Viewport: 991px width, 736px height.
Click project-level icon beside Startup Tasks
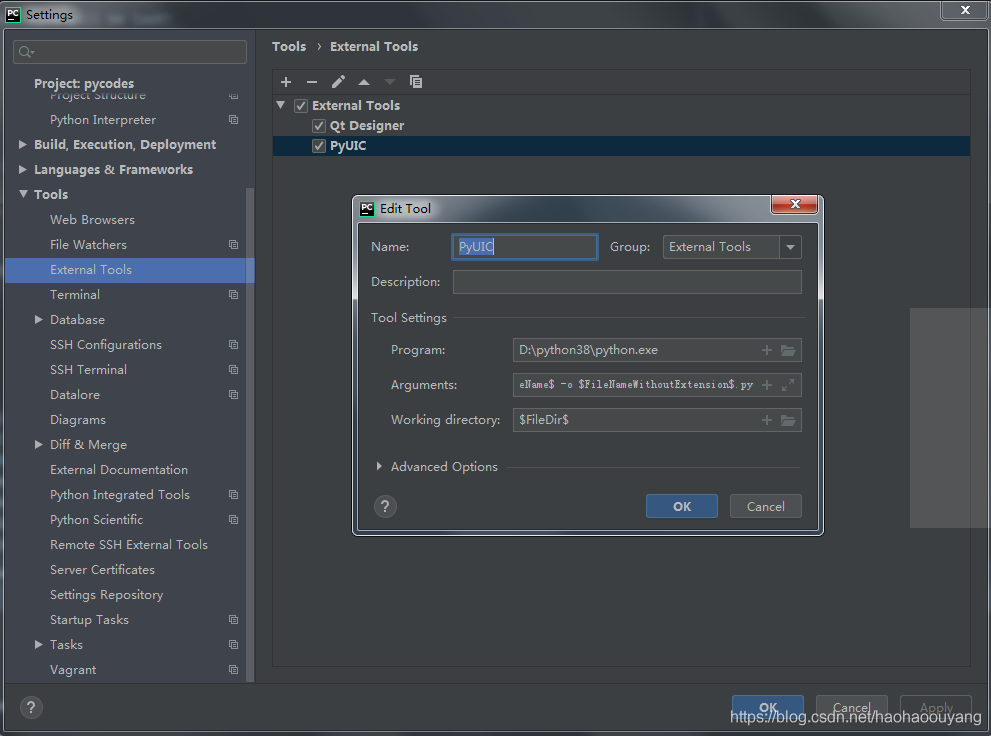click(x=233, y=620)
